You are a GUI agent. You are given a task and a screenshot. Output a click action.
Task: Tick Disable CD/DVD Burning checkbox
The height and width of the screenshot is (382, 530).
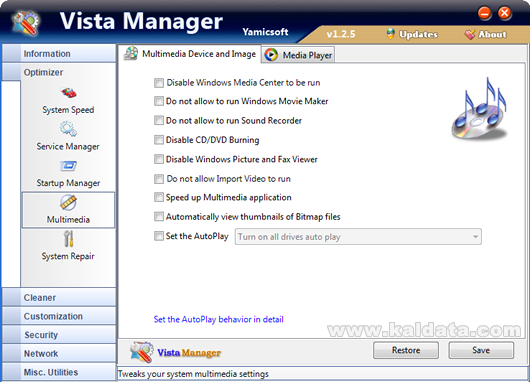coord(159,140)
